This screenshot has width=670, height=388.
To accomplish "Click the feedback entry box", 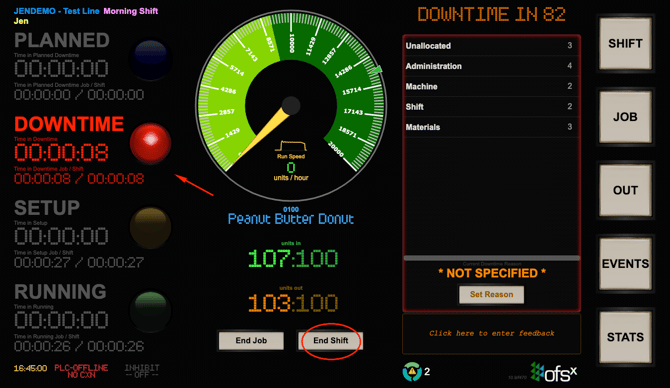I will tap(491, 334).
